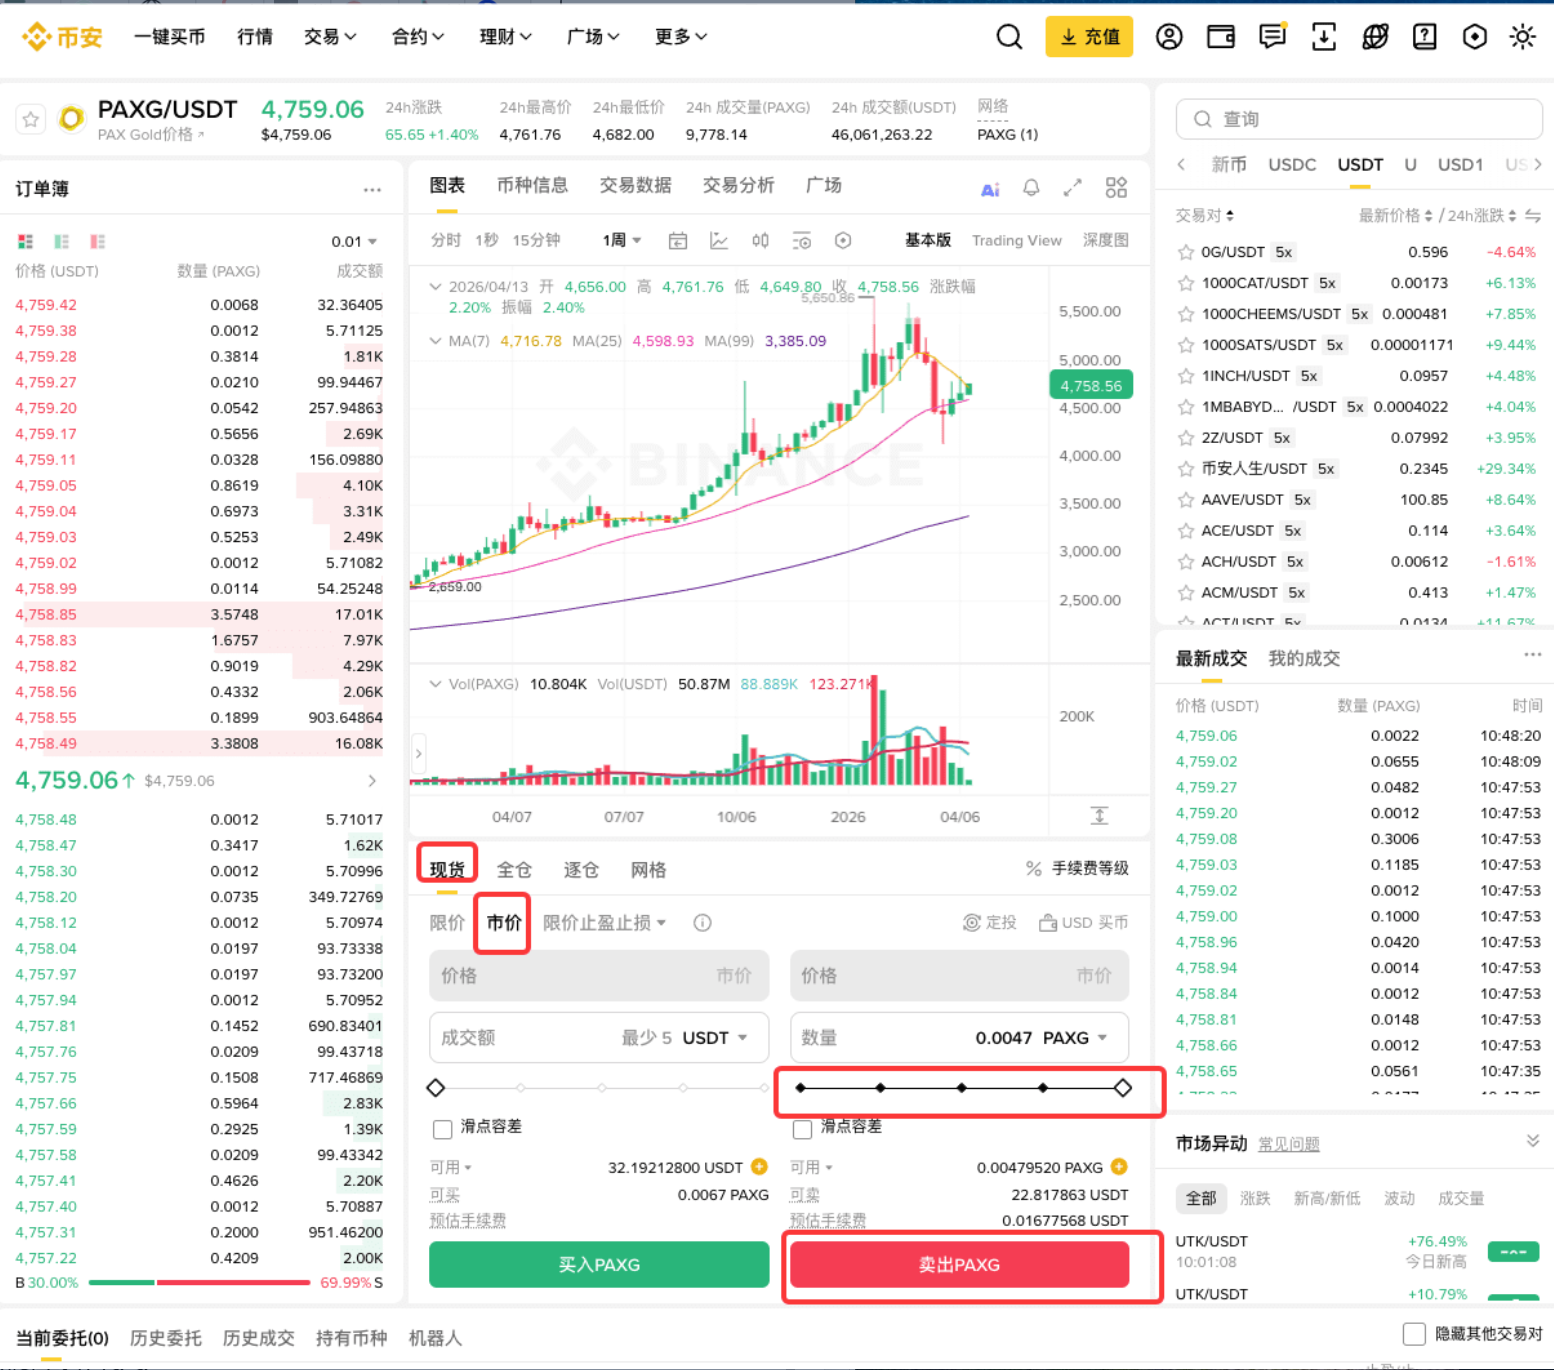Screen dimensions: 1554x1370
Task: Click the red 卖出PAXG button
Action: click(x=959, y=1264)
